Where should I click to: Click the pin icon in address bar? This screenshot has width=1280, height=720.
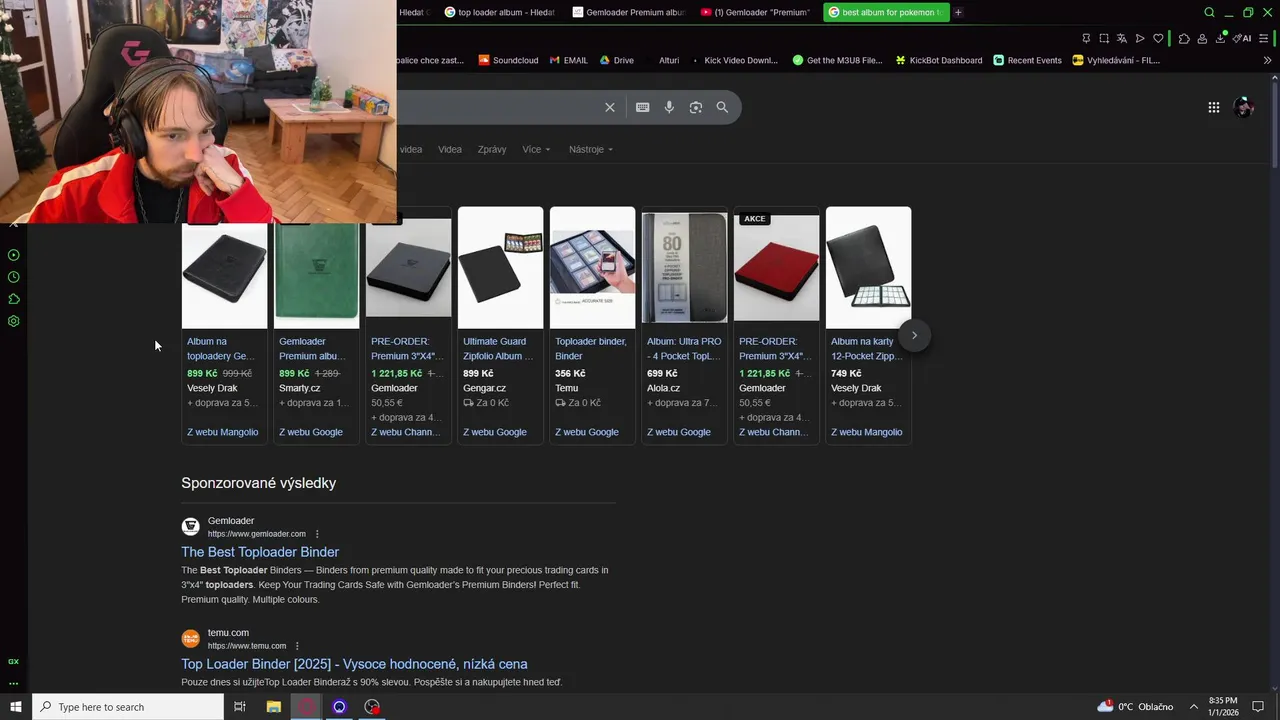(x=1086, y=38)
